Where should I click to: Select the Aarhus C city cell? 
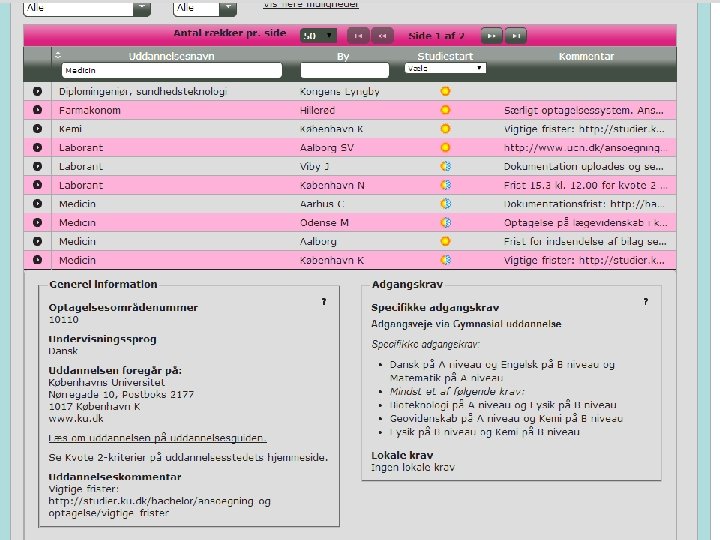point(322,204)
